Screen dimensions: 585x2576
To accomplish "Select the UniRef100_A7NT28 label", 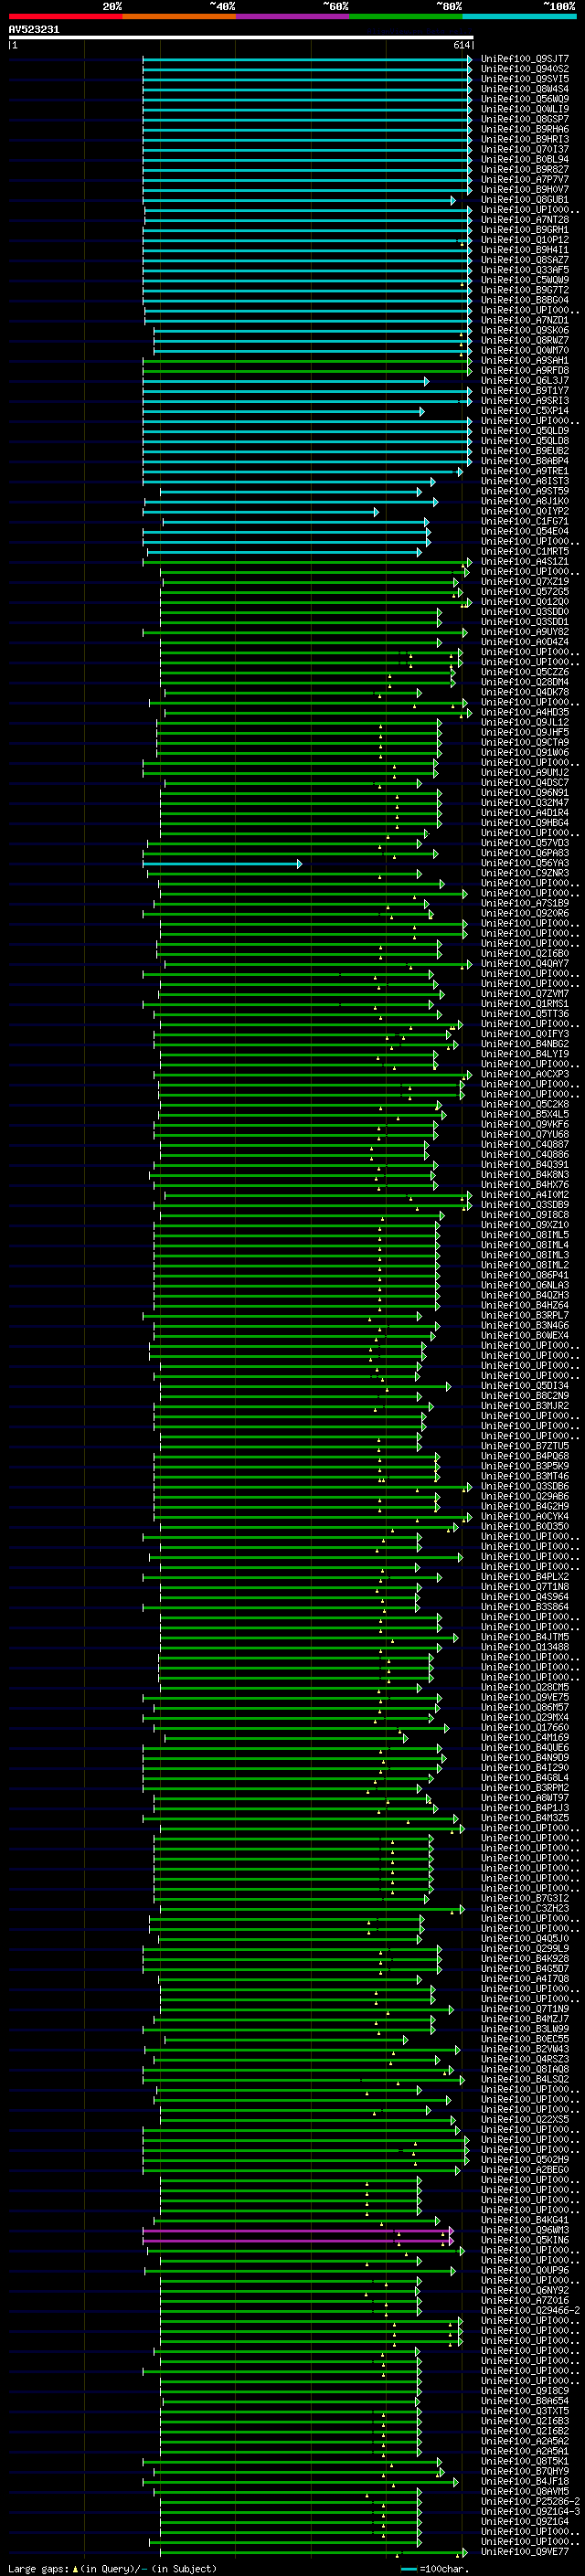I will click(525, 220).
